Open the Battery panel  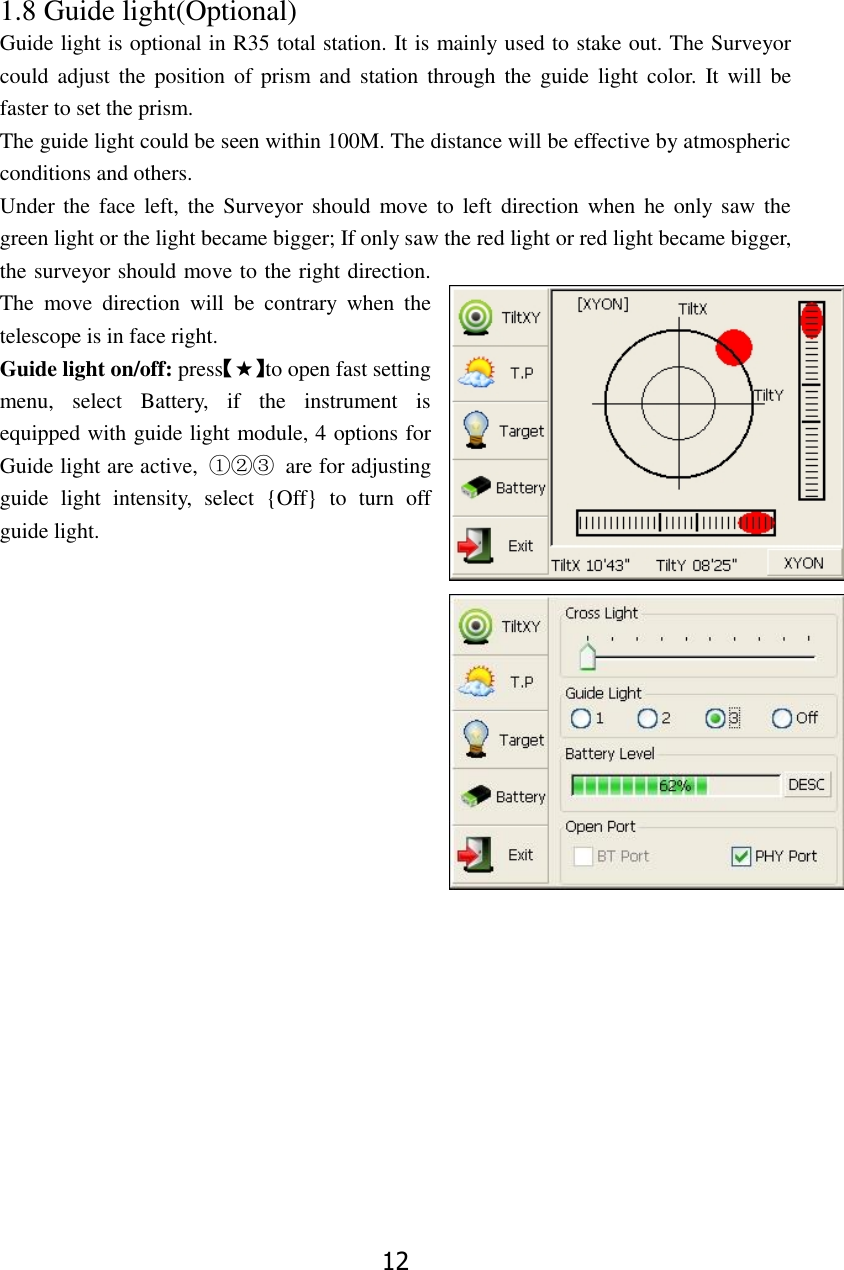coord(500,487)
